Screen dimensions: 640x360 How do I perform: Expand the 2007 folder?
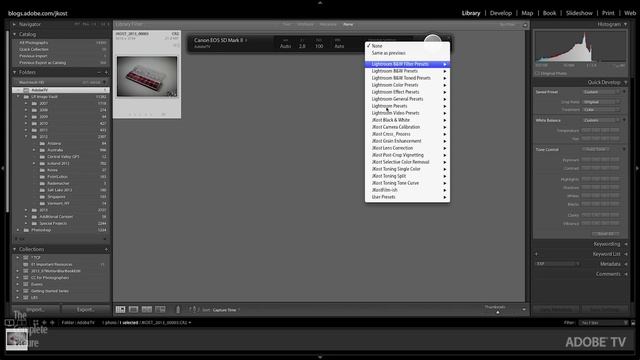[26, 104]
